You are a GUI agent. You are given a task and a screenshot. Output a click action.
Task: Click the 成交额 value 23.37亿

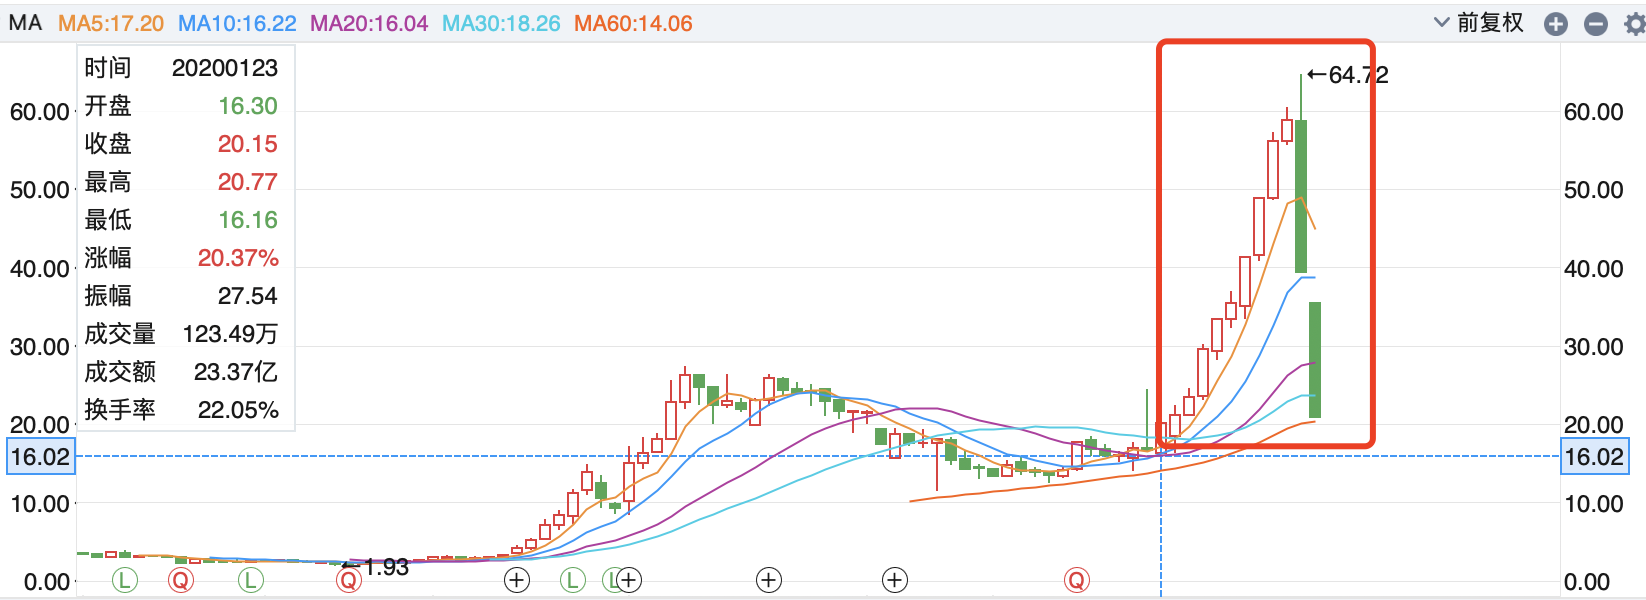coord(236,372)
